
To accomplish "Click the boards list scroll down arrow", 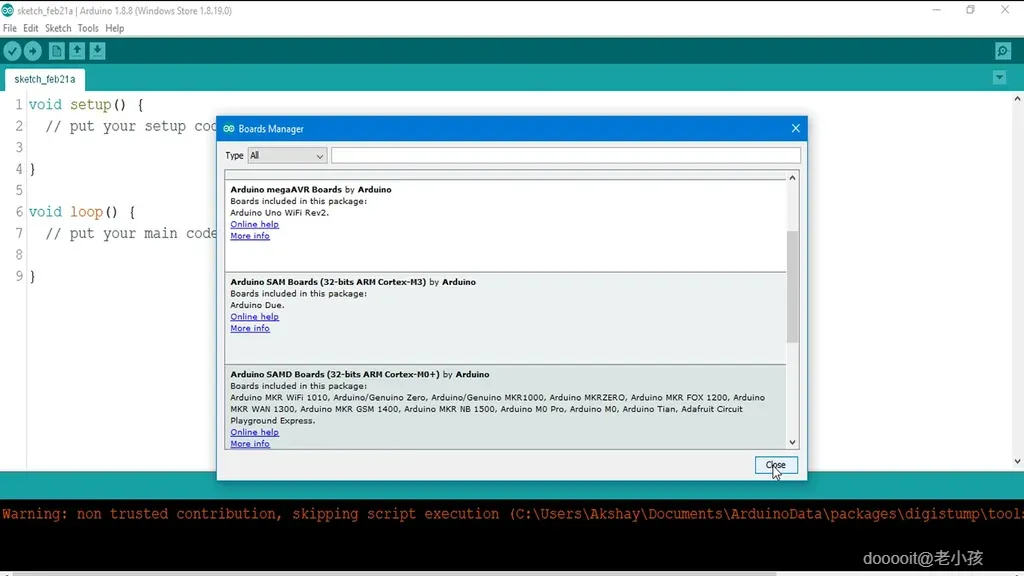I will [x=792, y=442].
